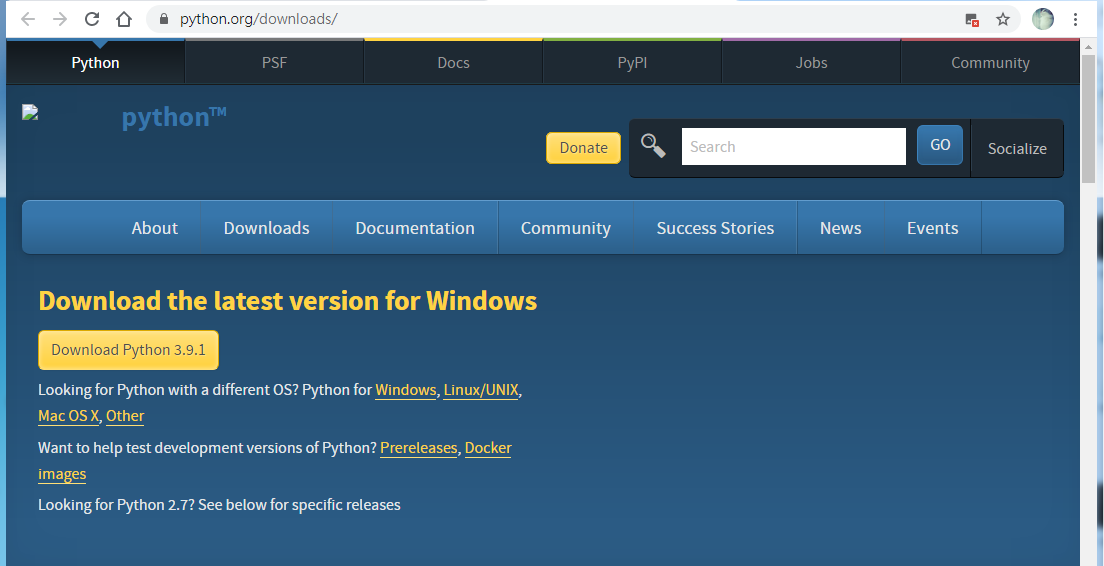Image resolution: width=1104 pixels, height=566 pixels.
Task: Bookmark page with star icon
Action: pyautogui.click(x=1003, y=20)
